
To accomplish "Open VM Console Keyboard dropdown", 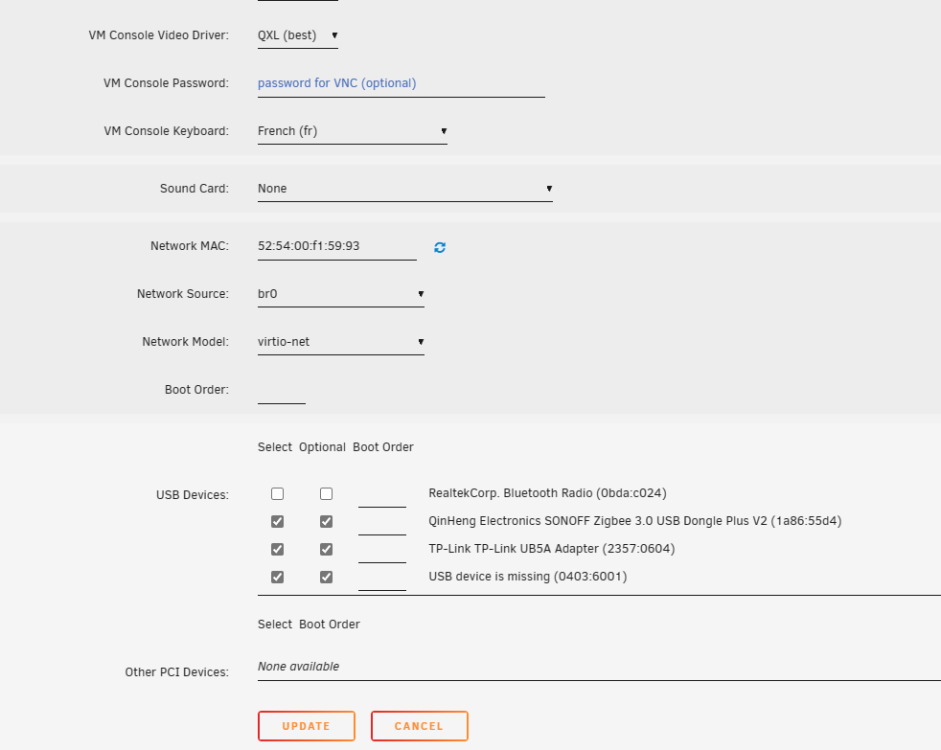I will [x=352, y=131].
